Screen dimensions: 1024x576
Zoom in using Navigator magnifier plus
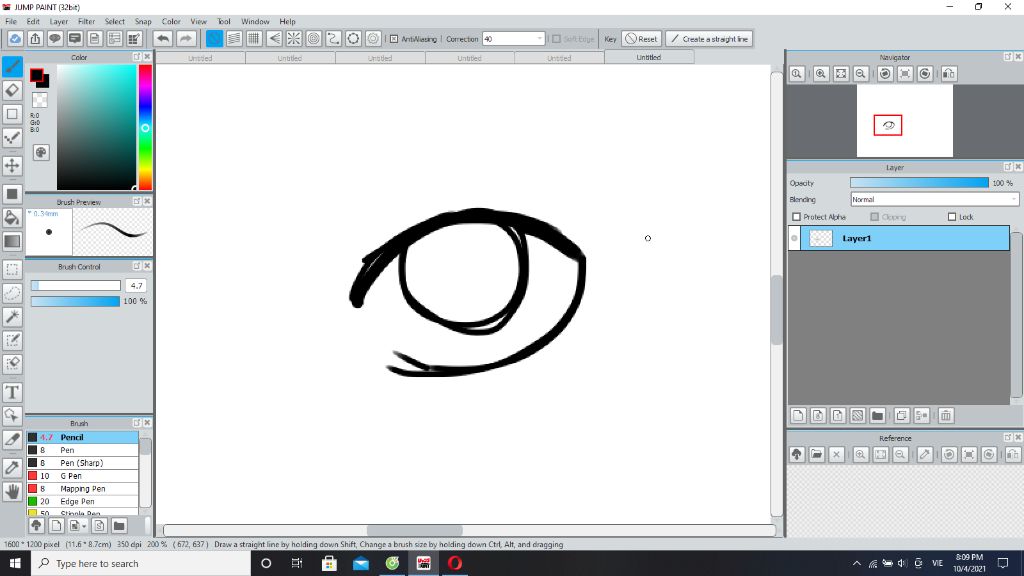(821, 74)
